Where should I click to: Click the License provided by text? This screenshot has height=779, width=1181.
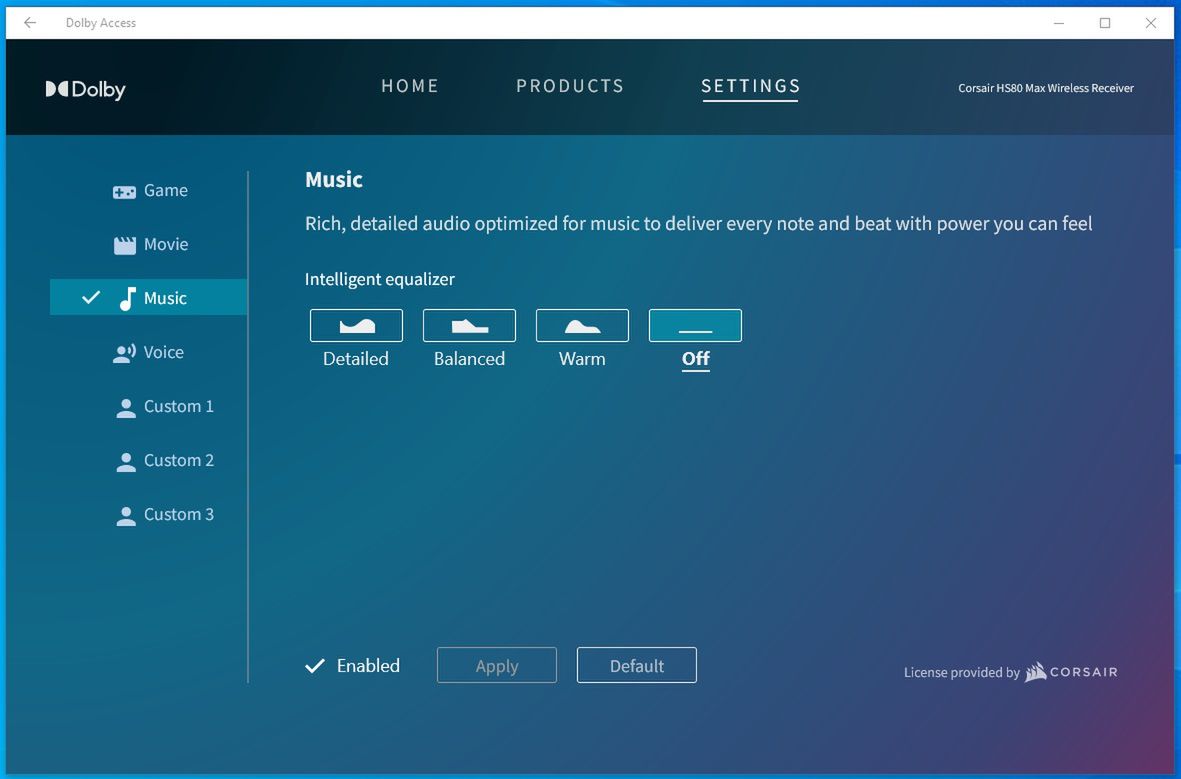(962, 673)
